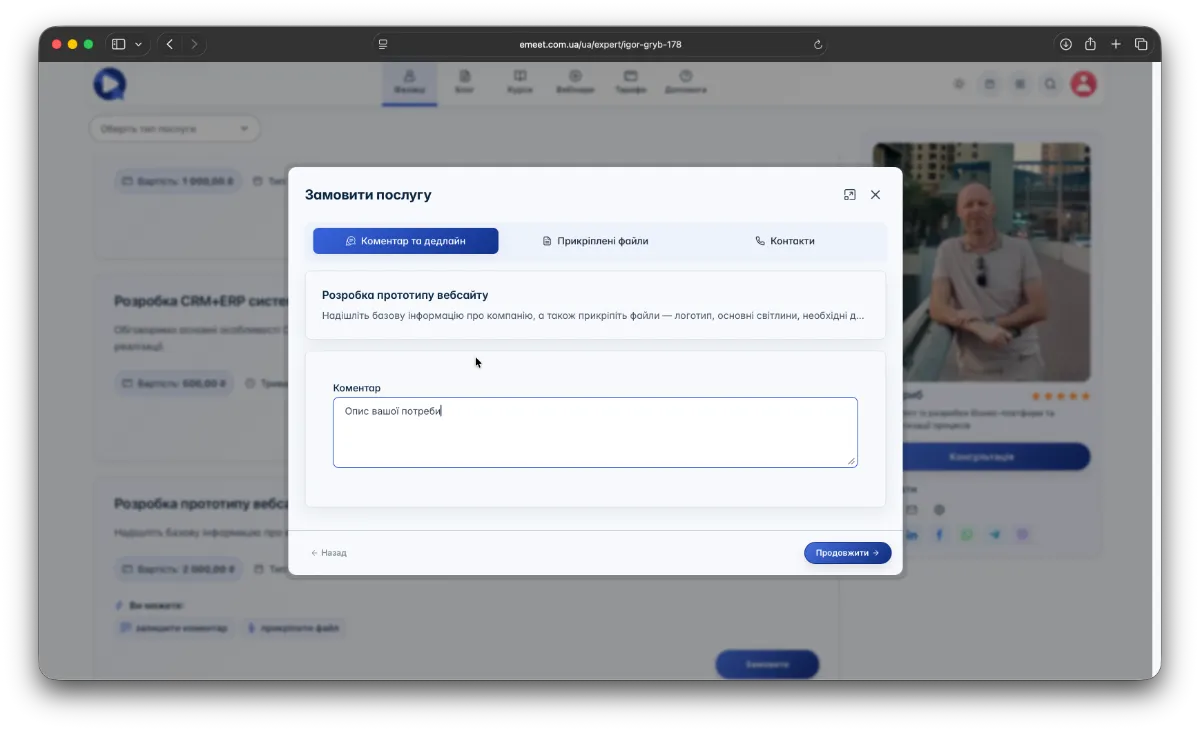Click the user profile avatar
1200x731 pixels.
(1083, 85)
